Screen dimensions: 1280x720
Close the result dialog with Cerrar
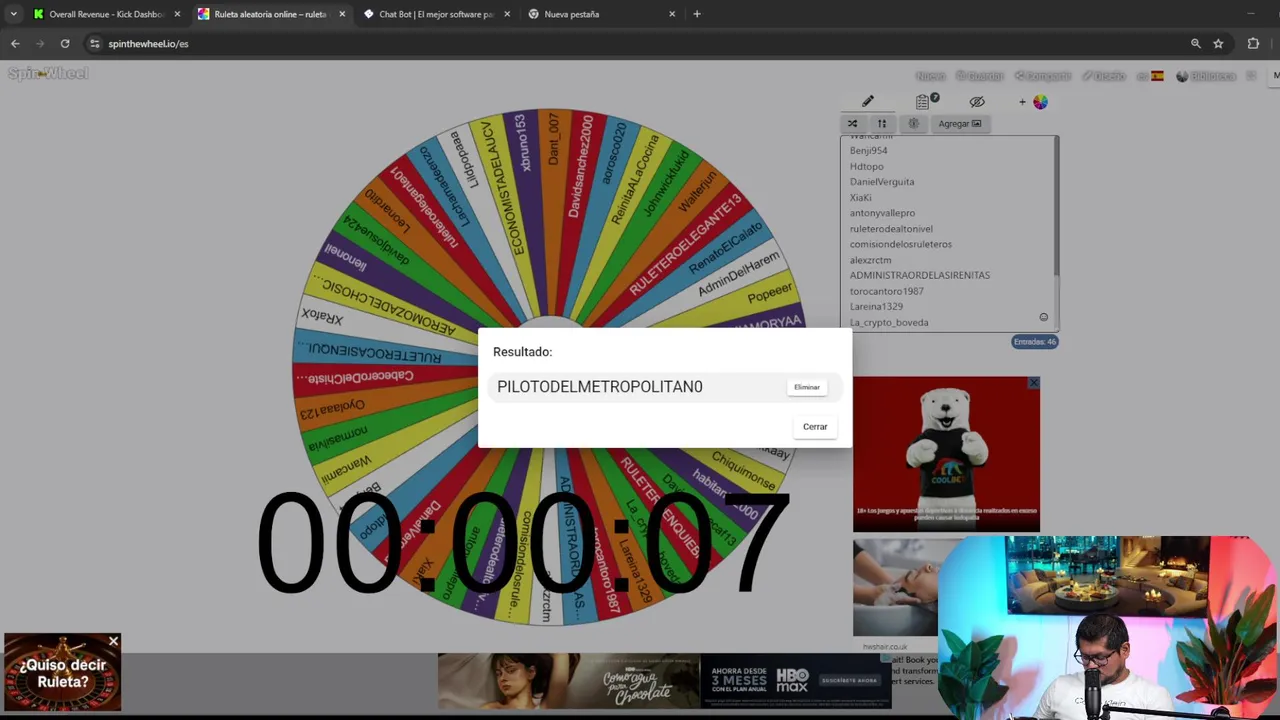click(x=815, y=427)
